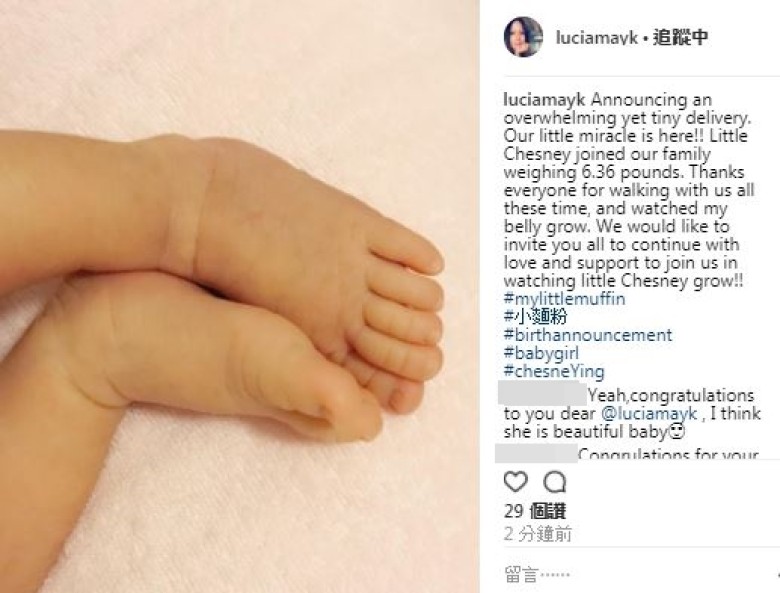Image resolution: width=780 pixels, height=593 pixels.
Task: Open first commenter's blurred username
Action: 542,394
